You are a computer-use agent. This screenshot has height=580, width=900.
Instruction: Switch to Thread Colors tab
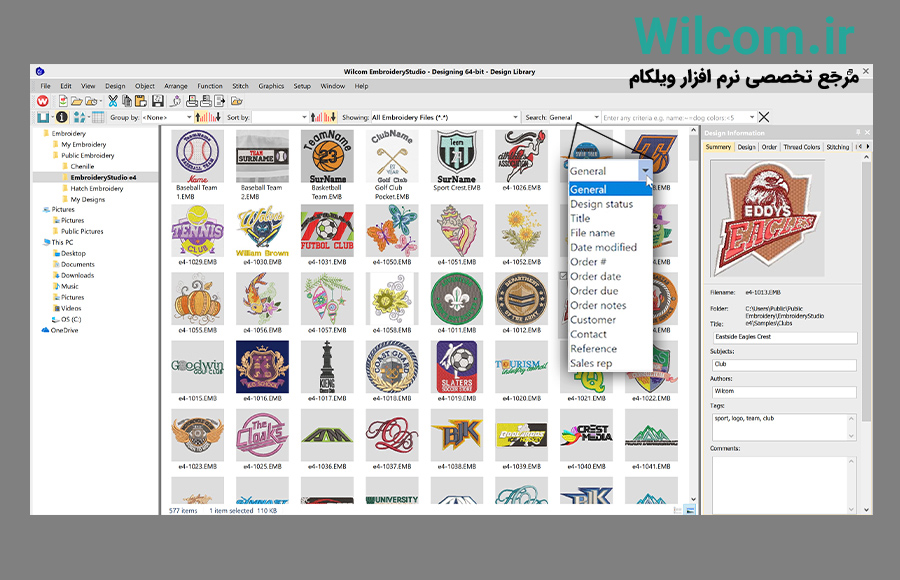point(801,147)
